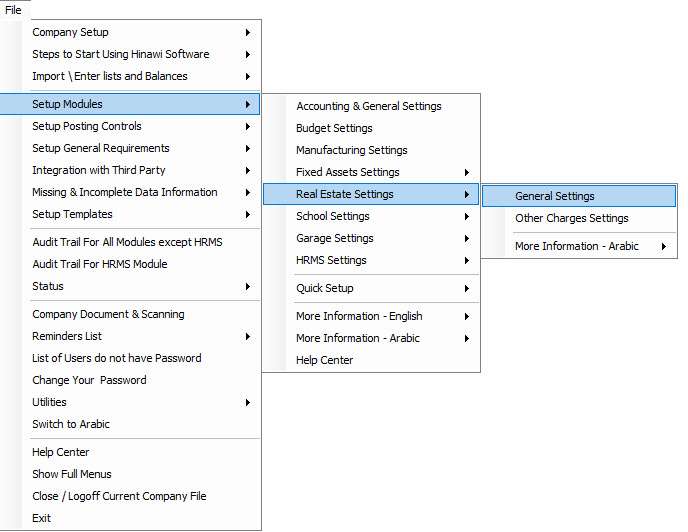Expand Quick Setup submenu
This screenshot has width=688, height=532.
371,288
